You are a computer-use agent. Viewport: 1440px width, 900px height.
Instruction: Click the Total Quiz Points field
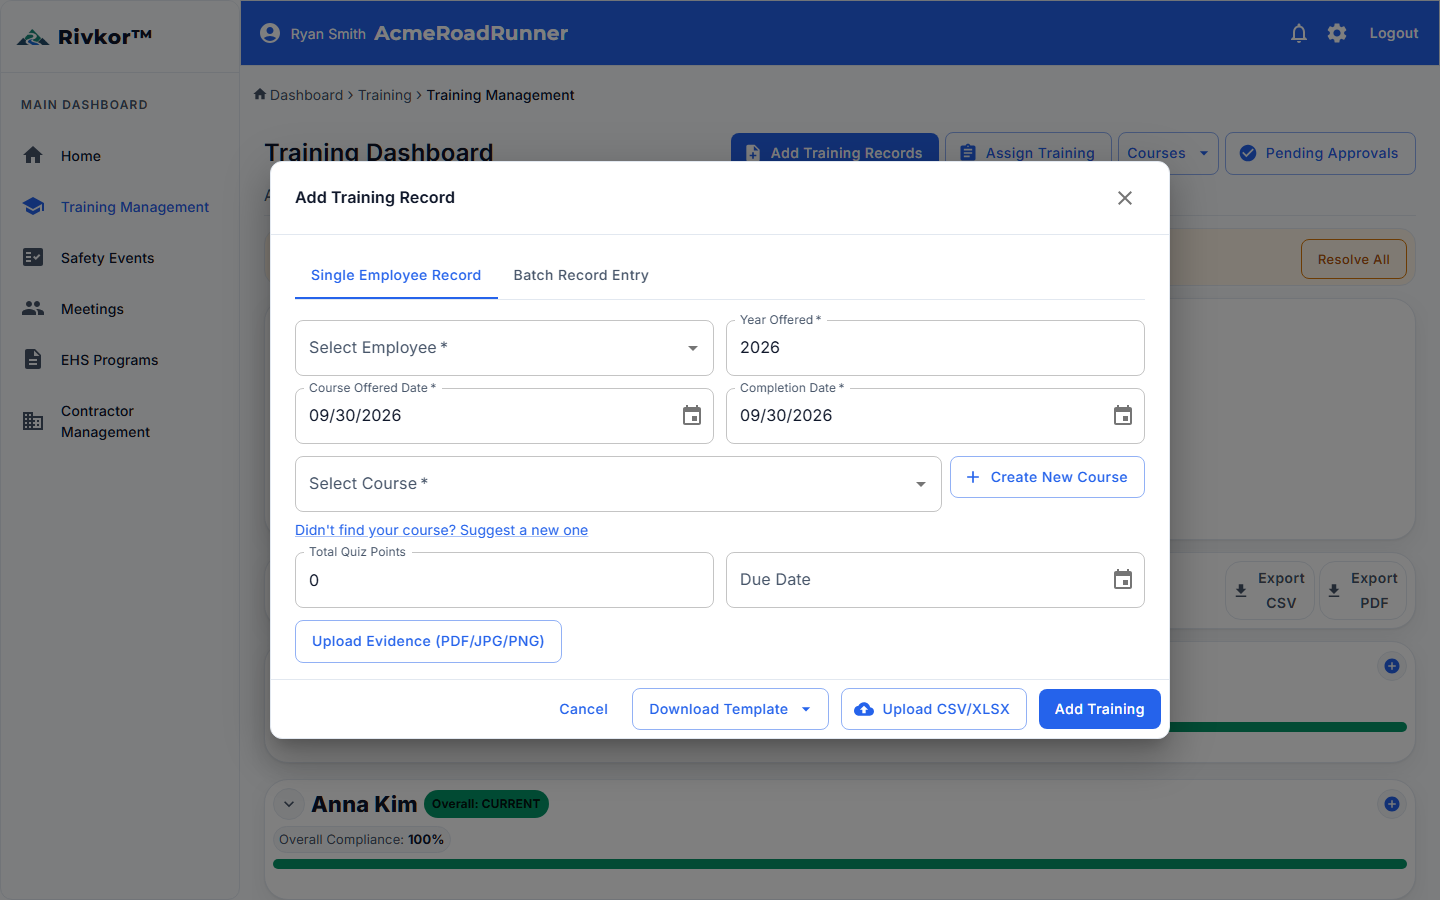click(x=504, y=580)
